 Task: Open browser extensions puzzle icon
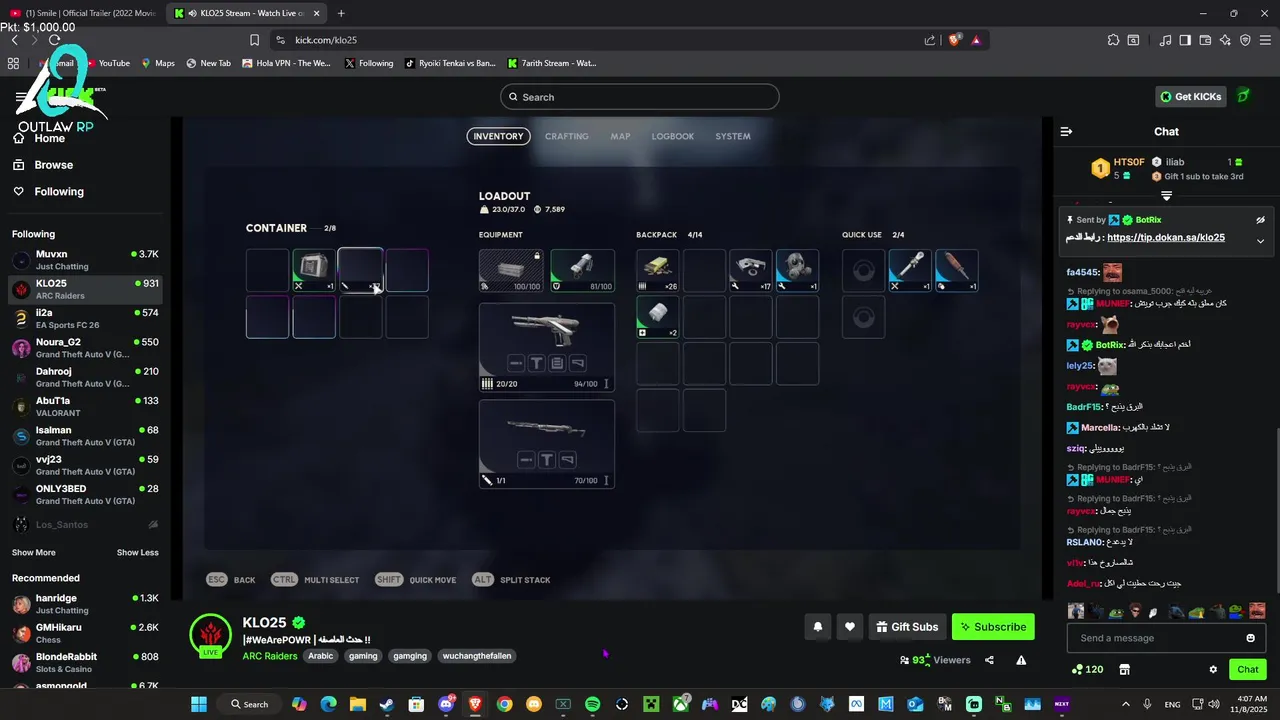pos(1113,40)
